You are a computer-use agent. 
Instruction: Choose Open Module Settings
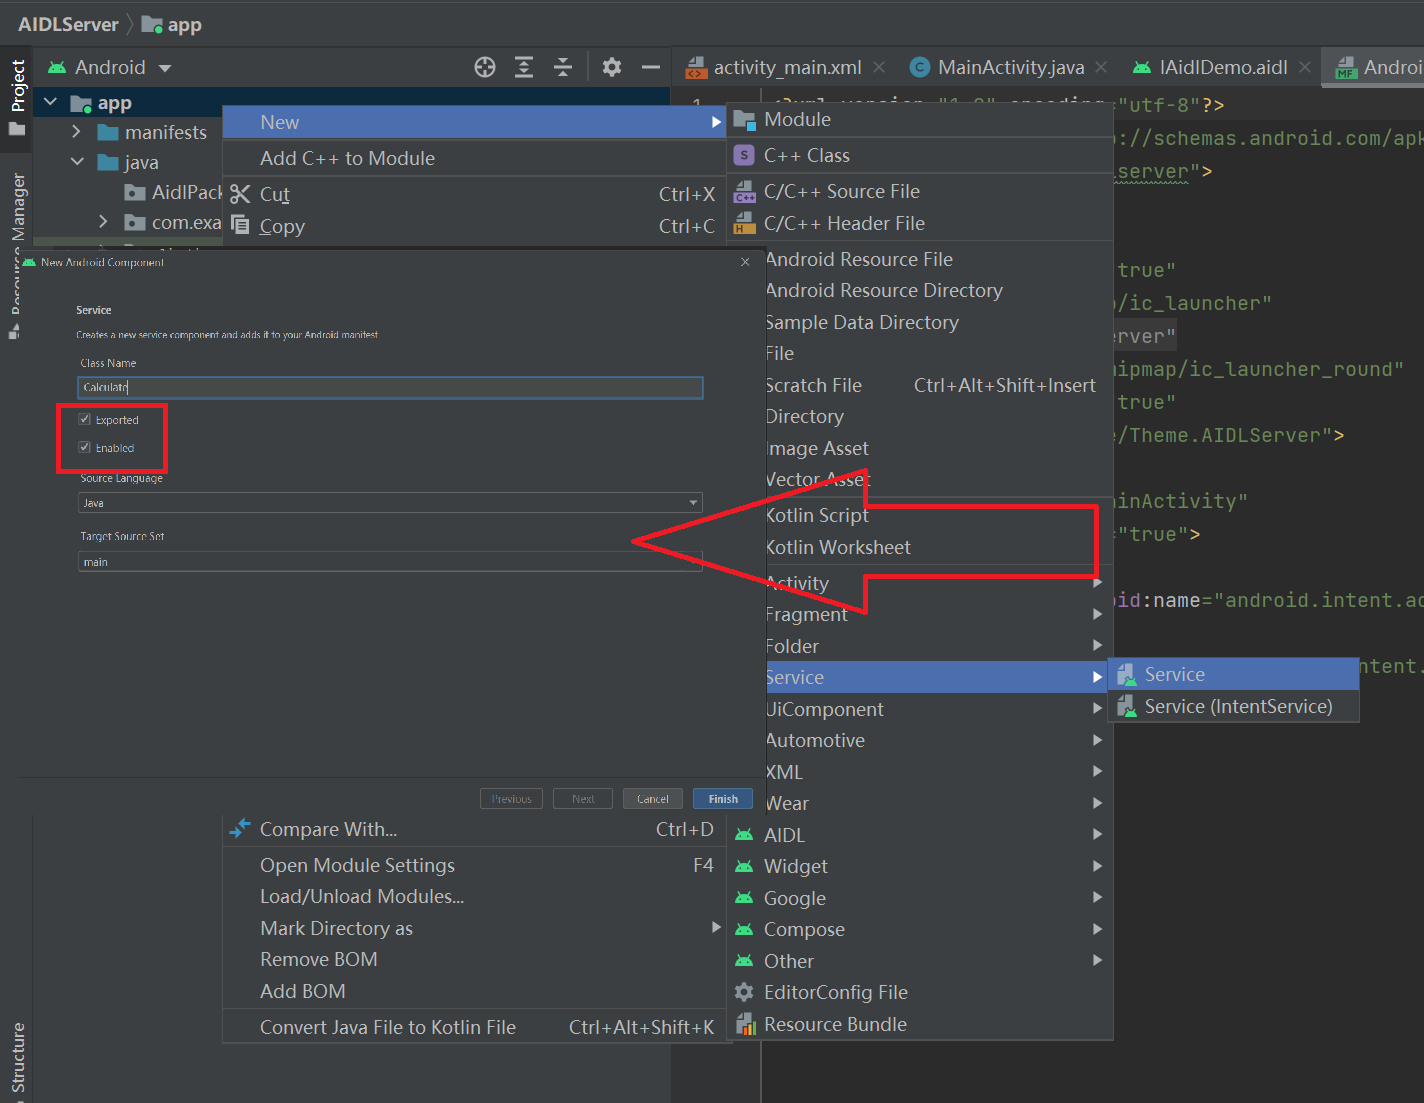click(x=473, y=865)
